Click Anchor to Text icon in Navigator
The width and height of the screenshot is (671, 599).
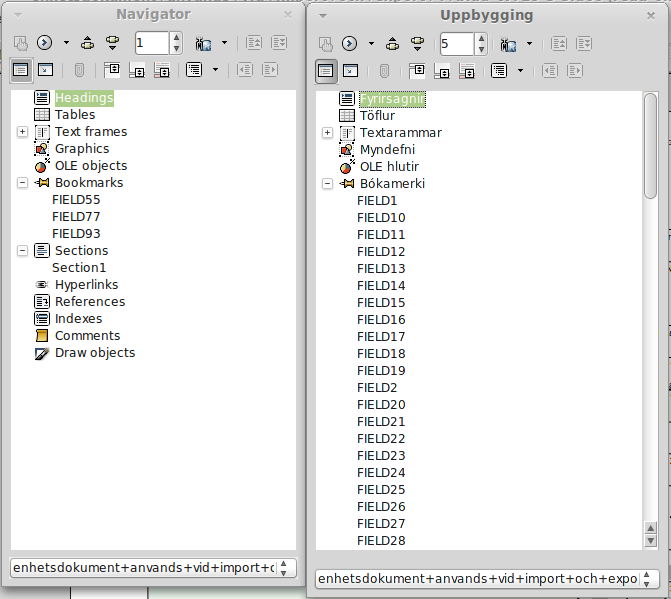click(162, 70)
